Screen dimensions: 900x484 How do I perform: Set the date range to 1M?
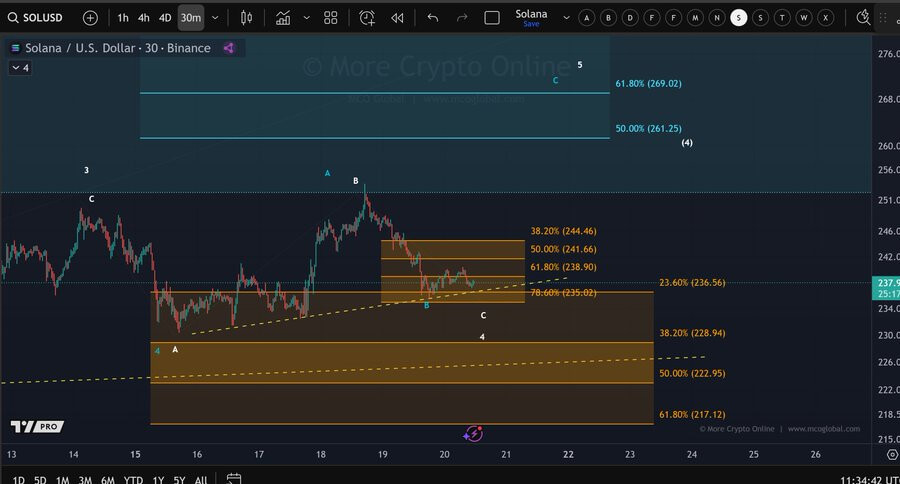click(63, 479)
